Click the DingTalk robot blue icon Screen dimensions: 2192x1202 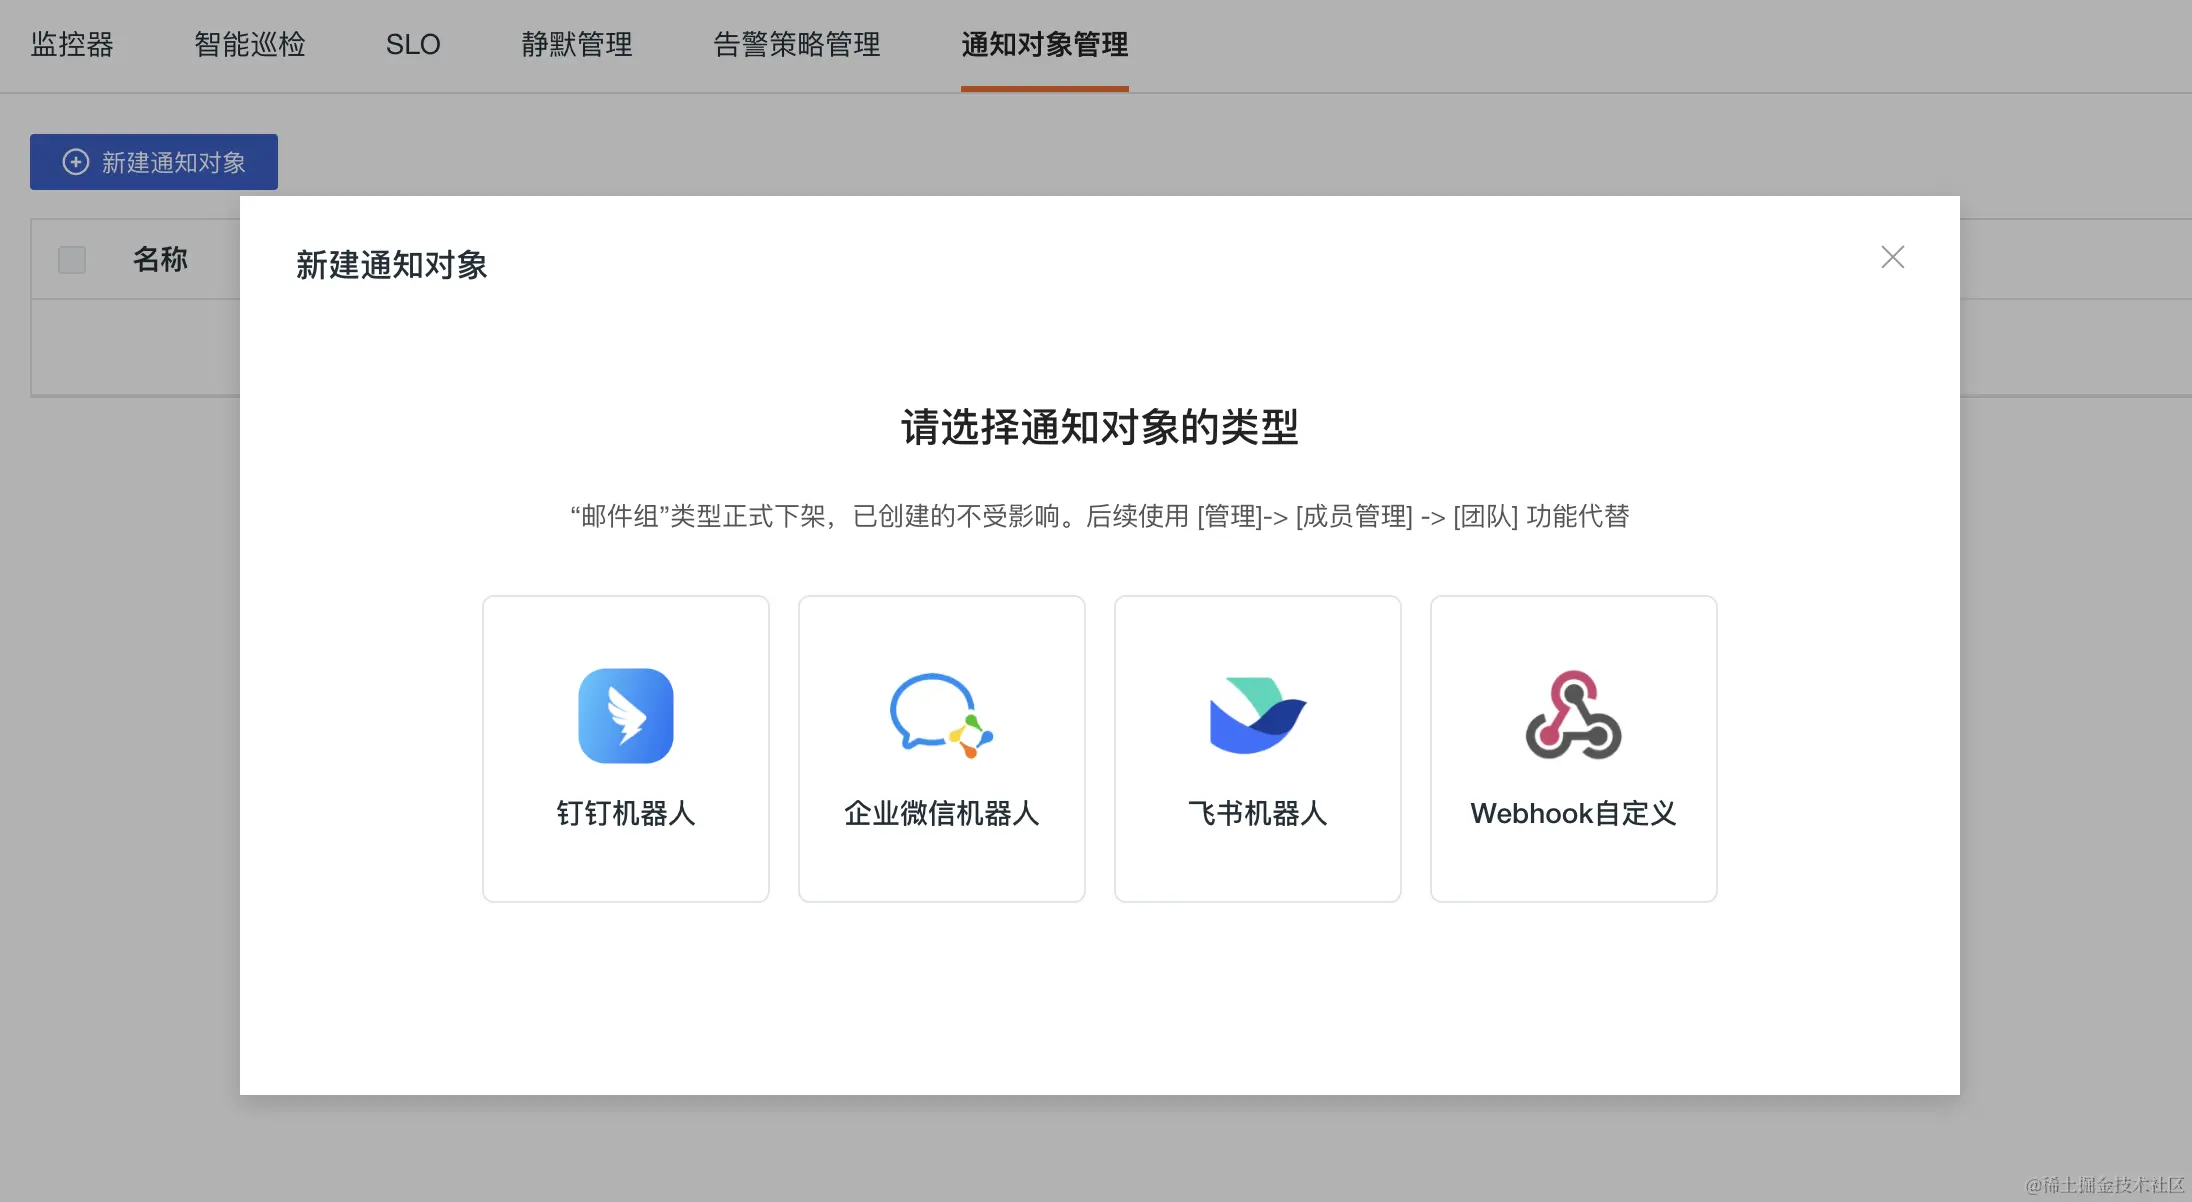626,716
